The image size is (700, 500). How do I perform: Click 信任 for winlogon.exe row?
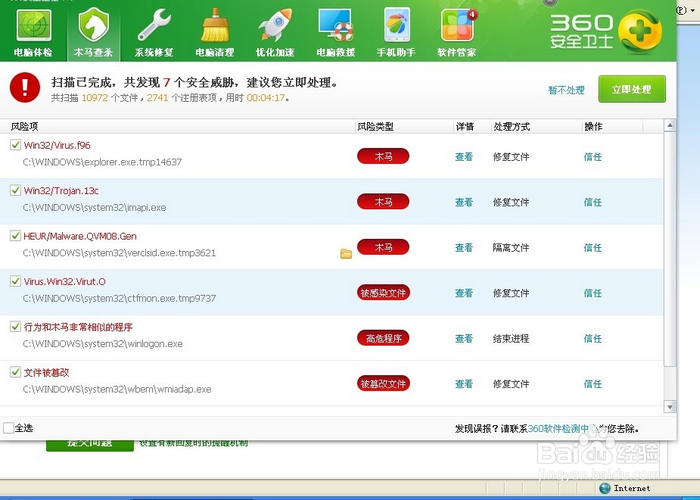tap(593, 339)
